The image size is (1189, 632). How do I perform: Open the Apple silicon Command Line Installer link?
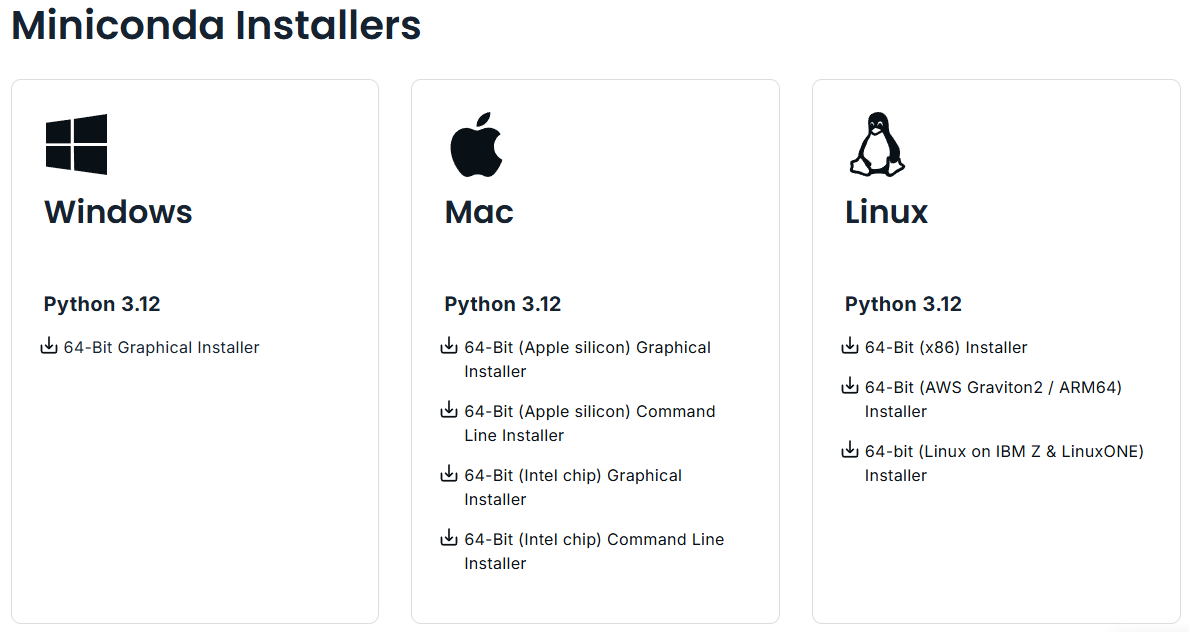(589, 412)
